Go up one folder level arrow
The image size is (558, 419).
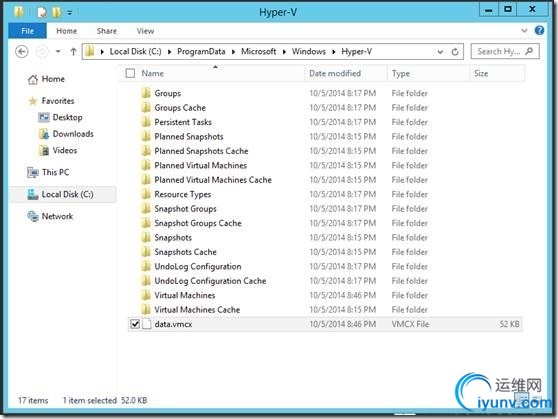pos(73,52)
